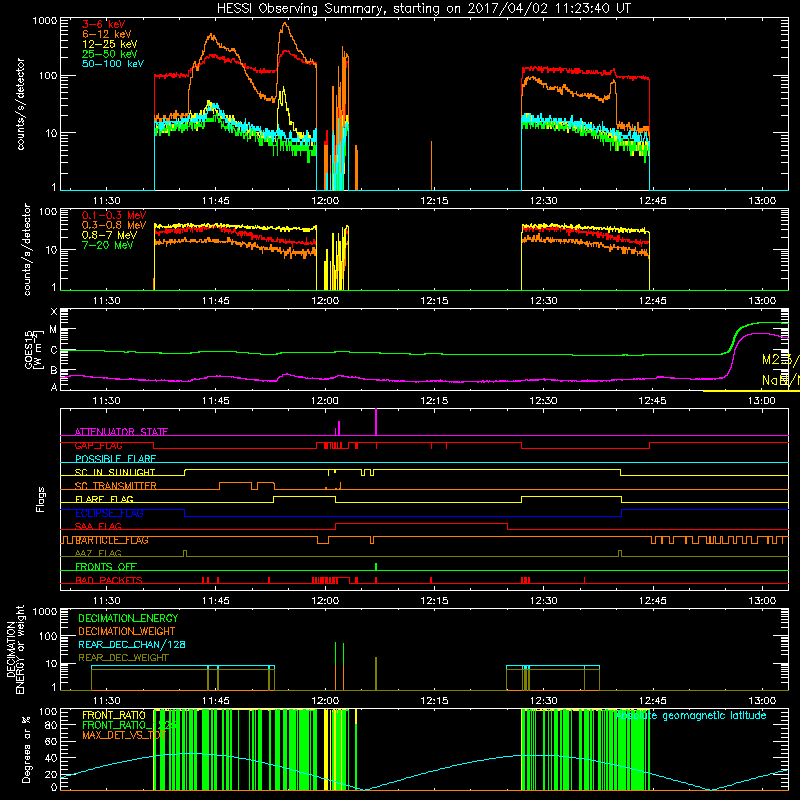This screenshot has width=800, height=800.
Task: Select the 50-100 keV legend label
Action: [113, 64]
